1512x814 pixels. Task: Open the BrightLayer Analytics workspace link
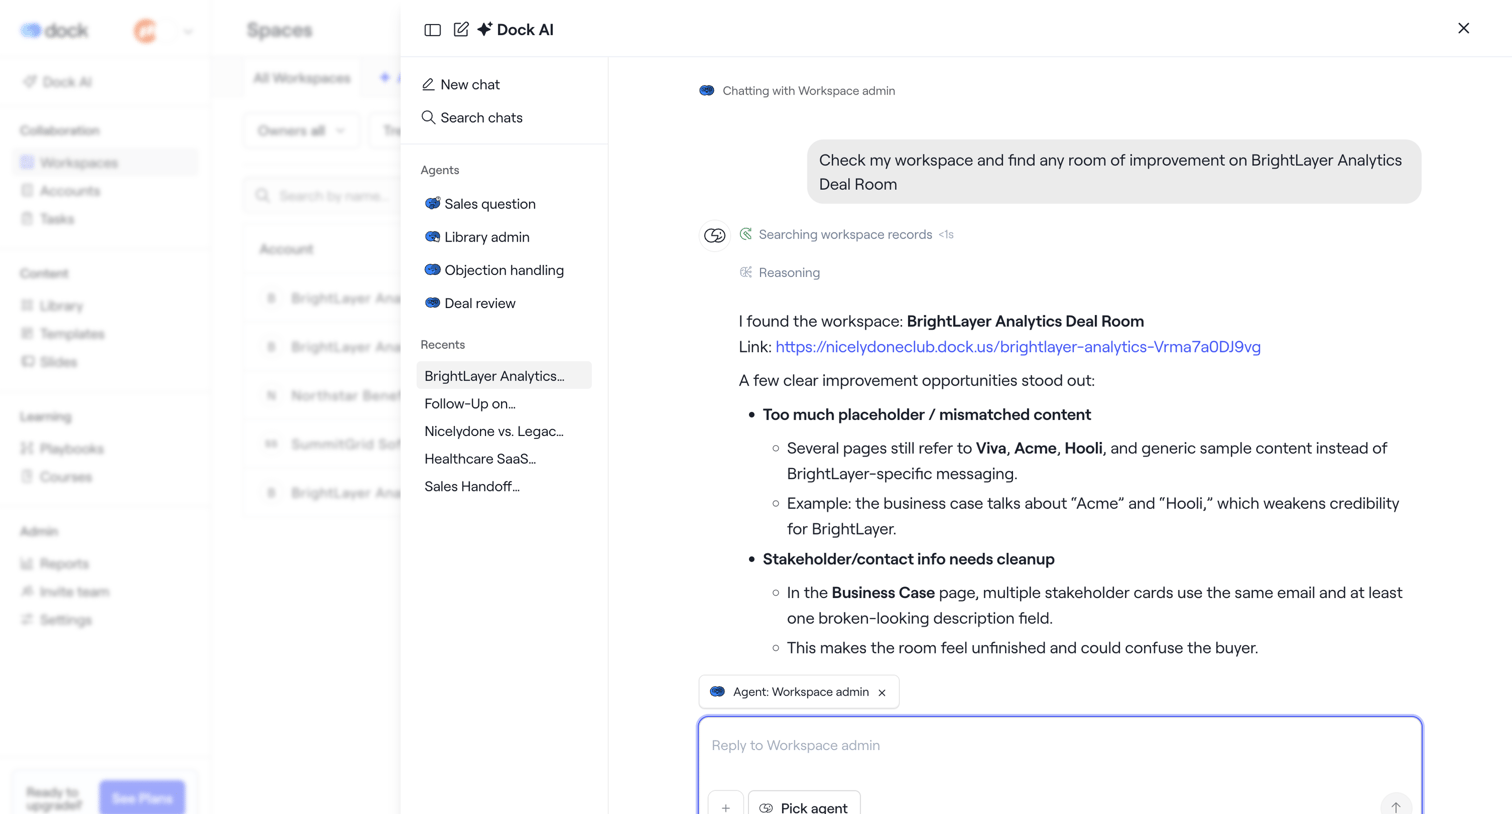click(1018, 347)
